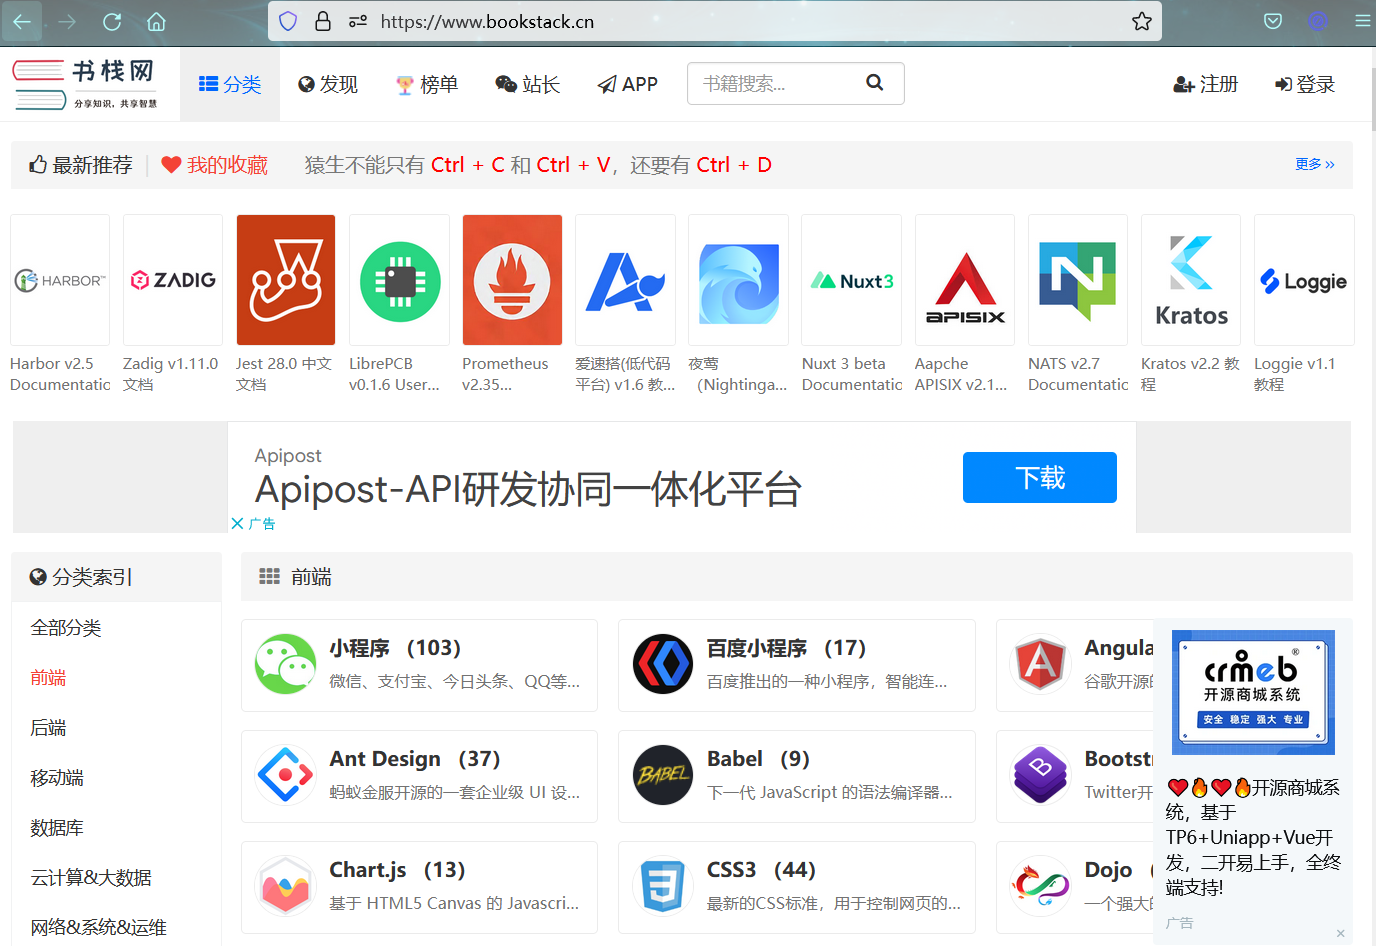Close the Apipost banner ad with X
Screen dimensions: 1376x946
[x=237, y=523]
